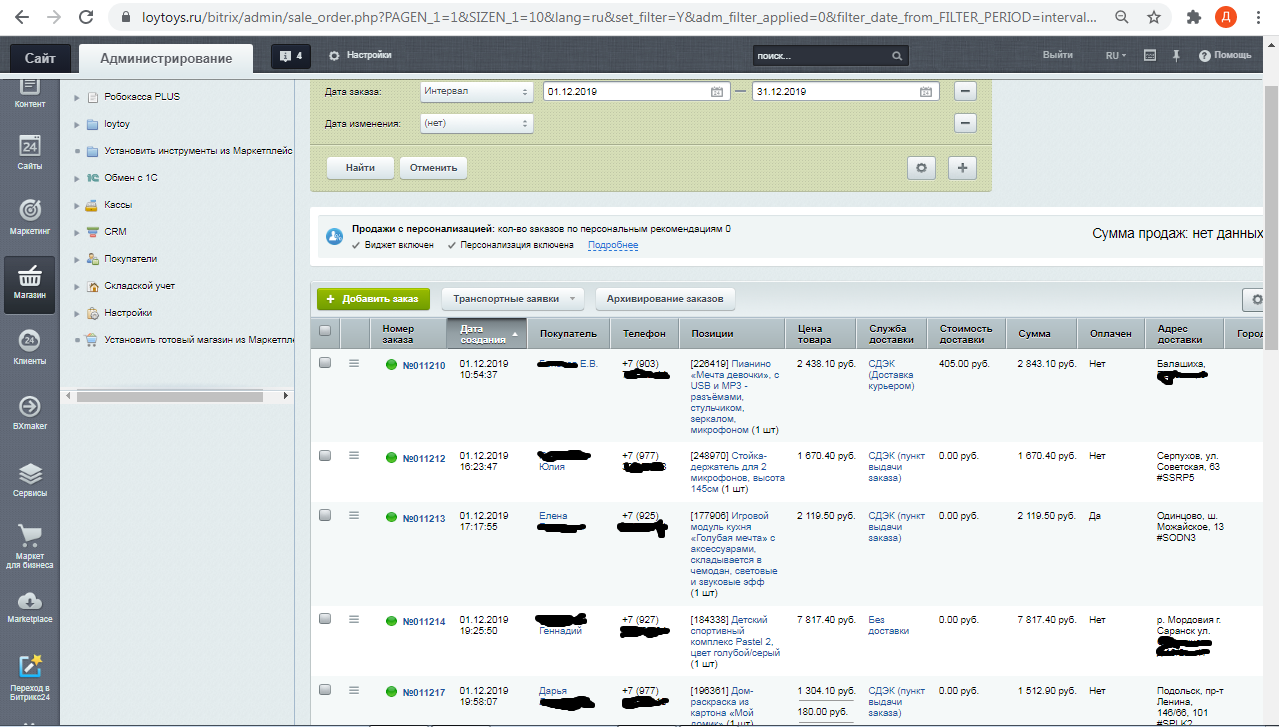
Task: Select checkbox for order №011217
Action: [324, 690]
